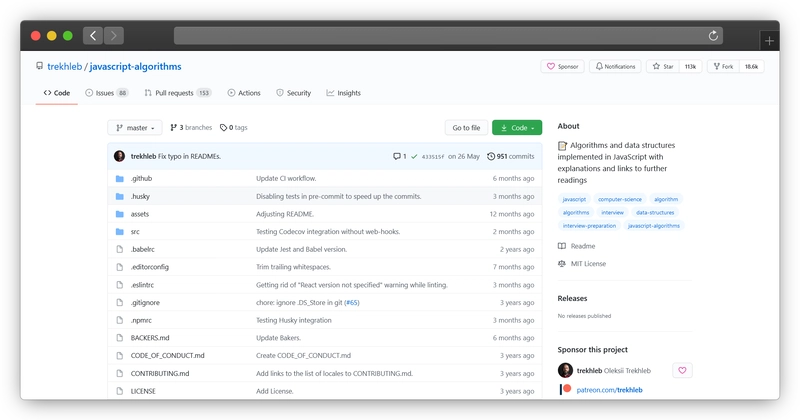Viewport: 800px width, 420px height.
Task: Open the #65 issue link
Action: click(352, 303)
